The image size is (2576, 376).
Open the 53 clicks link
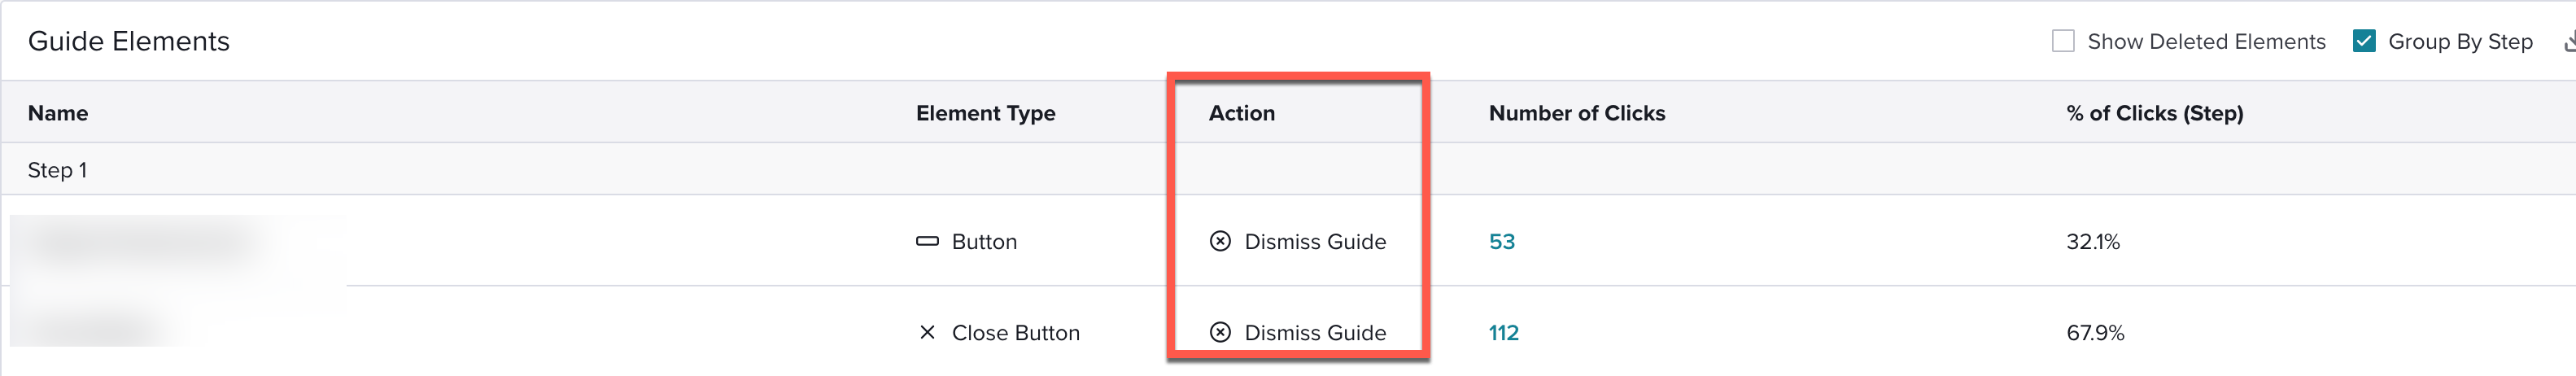[1501, 241]
